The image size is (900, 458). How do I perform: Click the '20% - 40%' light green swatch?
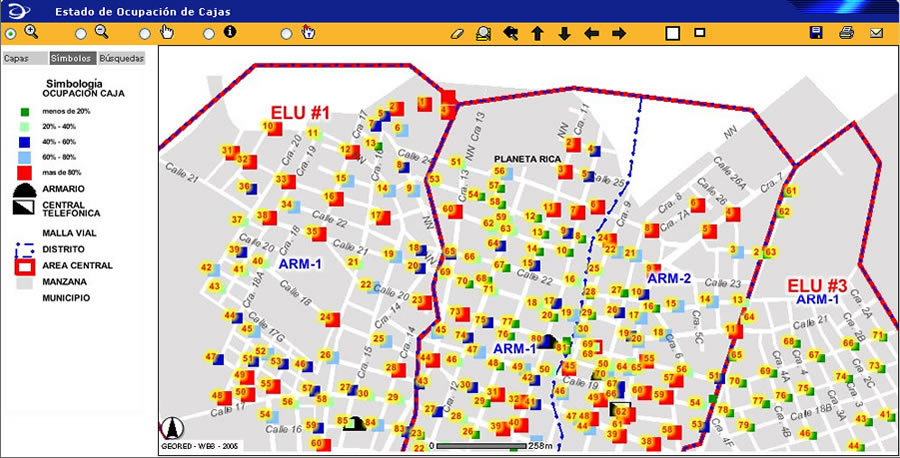click(x=25, y=126)
